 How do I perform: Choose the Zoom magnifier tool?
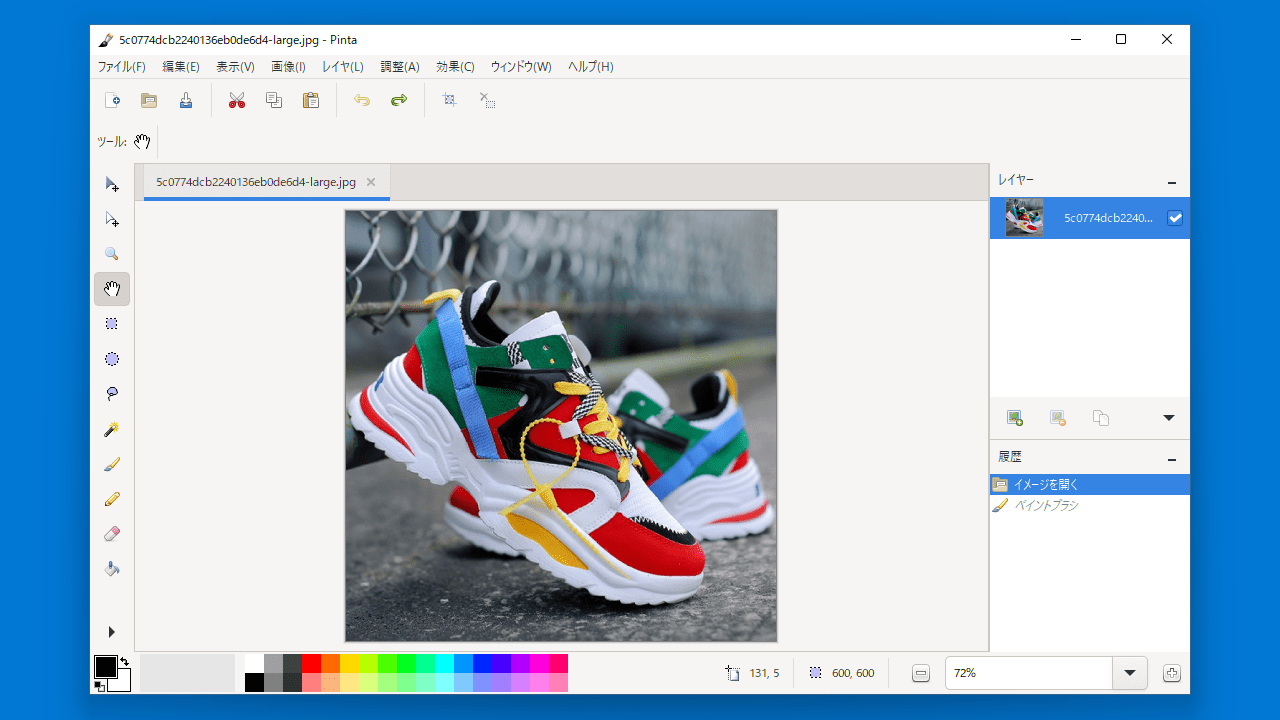tap(112, 254)
